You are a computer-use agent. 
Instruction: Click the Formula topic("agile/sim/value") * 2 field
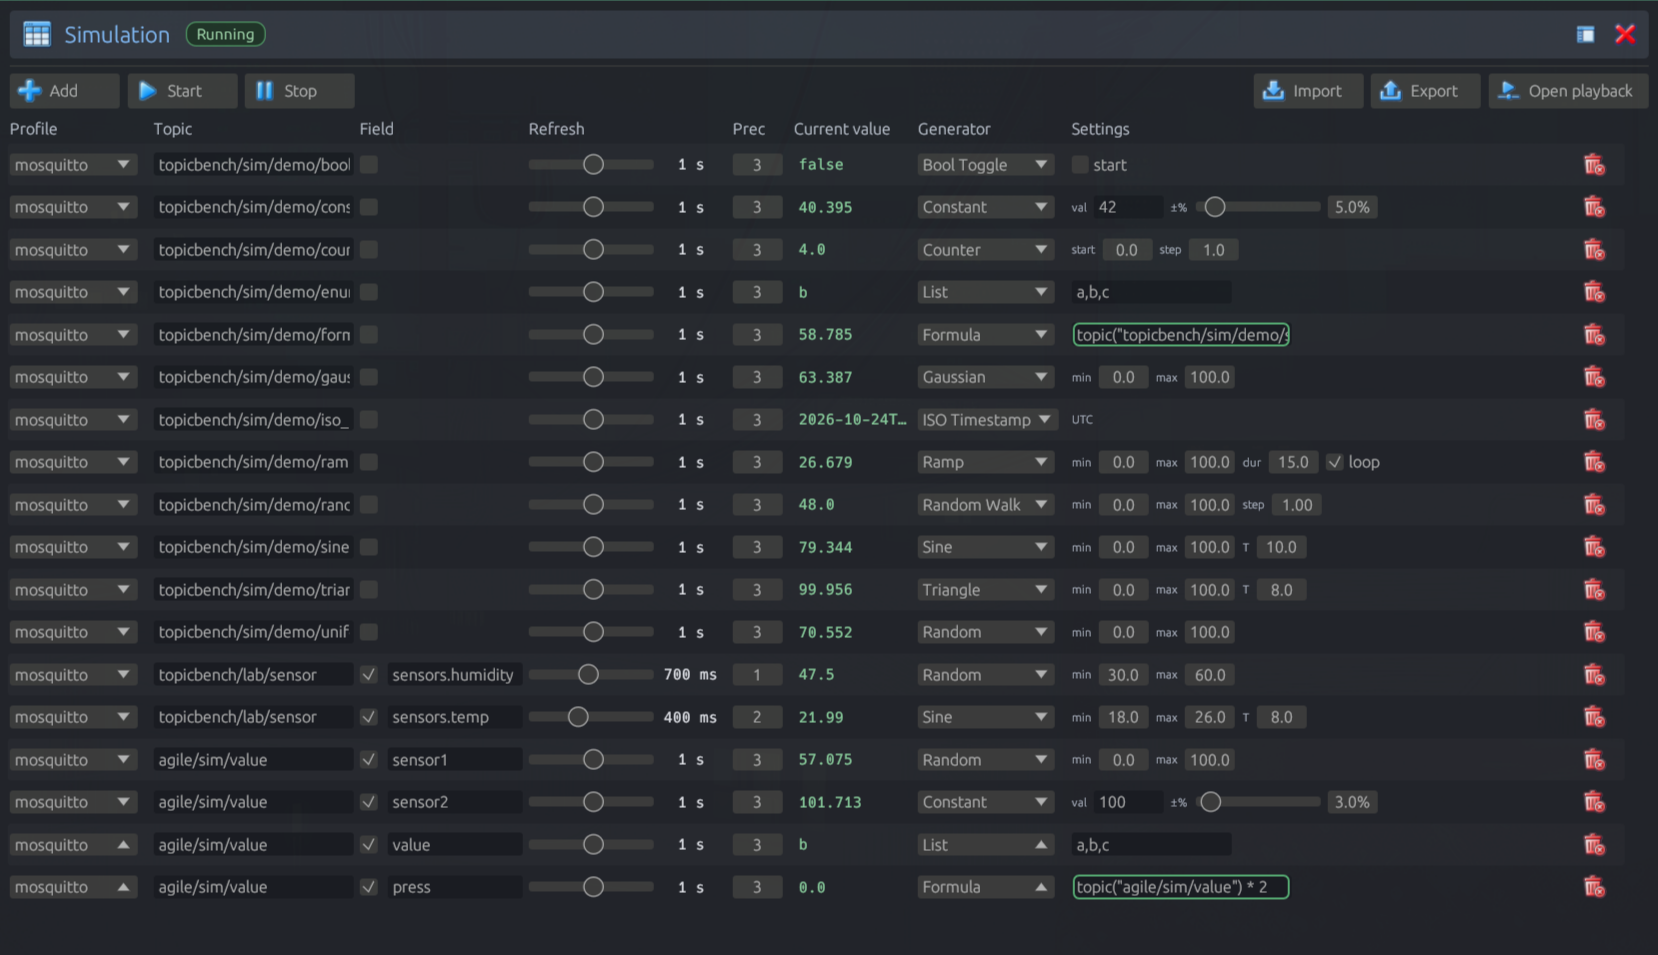pos(1181,887)
